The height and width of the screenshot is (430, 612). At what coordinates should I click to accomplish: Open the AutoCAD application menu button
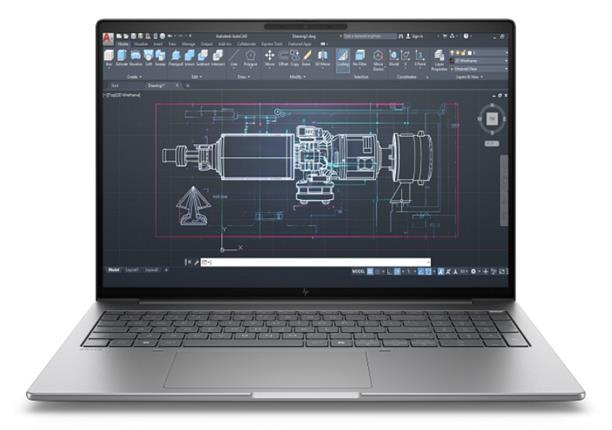point(108,38)
